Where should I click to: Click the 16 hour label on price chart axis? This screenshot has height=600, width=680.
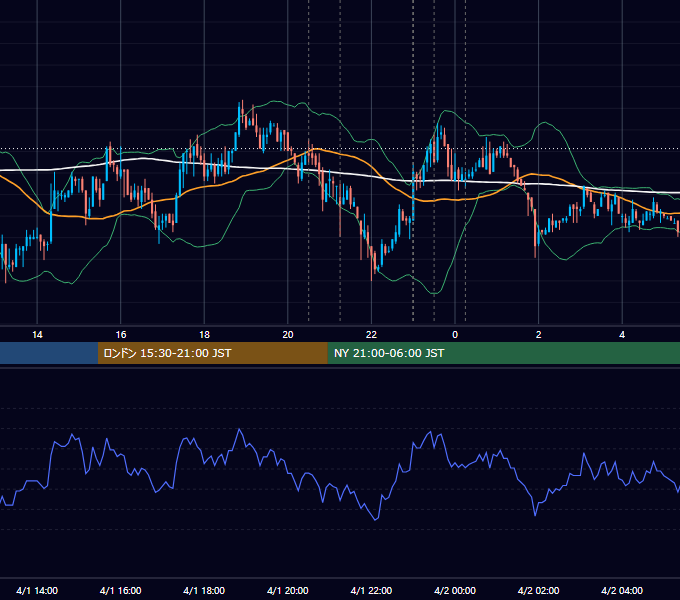tap(121, 335)
